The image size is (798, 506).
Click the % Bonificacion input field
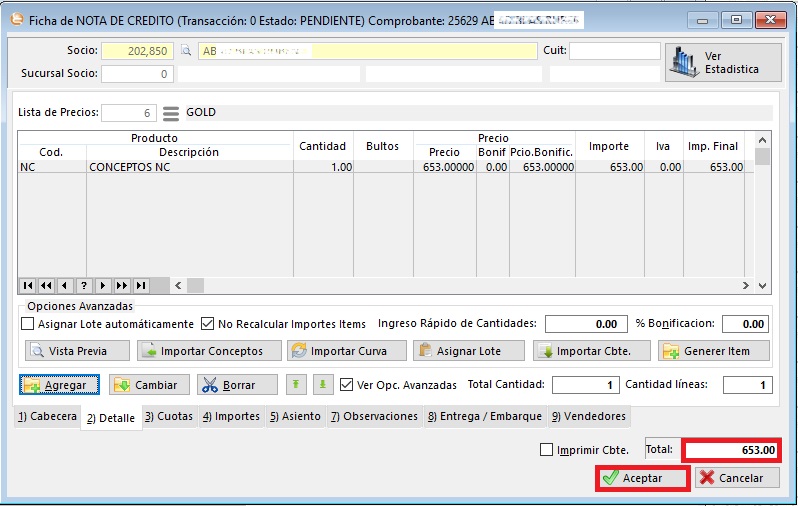click(744, 324)
